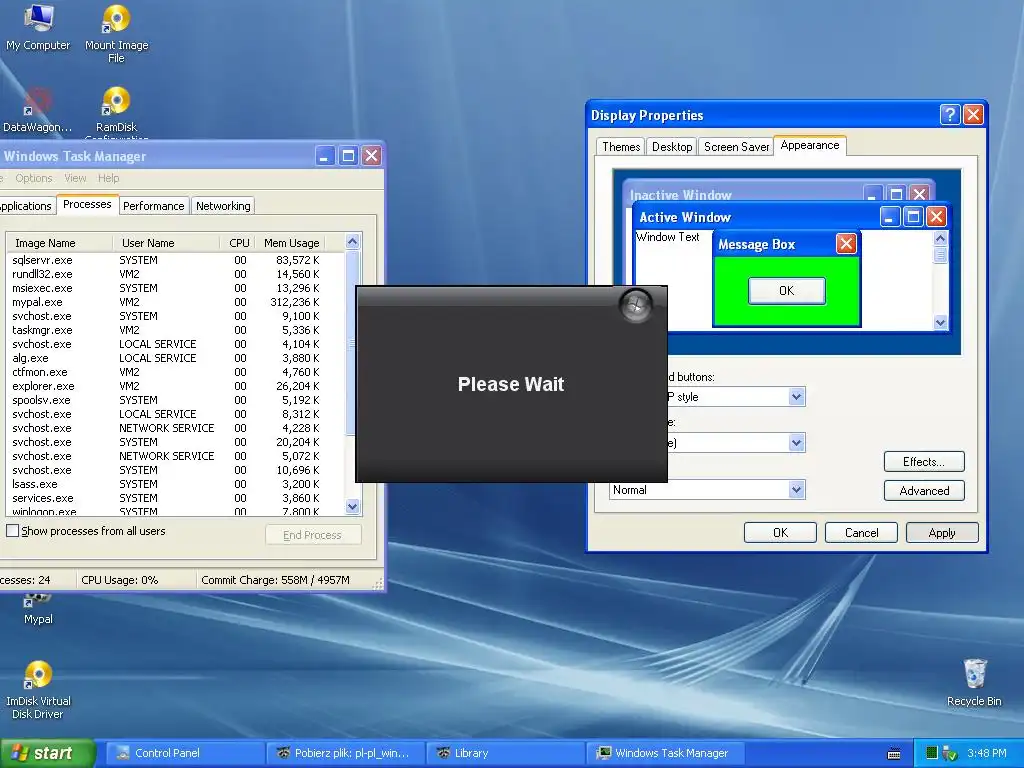Screen dimensions: 1024x768
Task: Open the Color scheme dropdown
Action: [x=796, y=443]
